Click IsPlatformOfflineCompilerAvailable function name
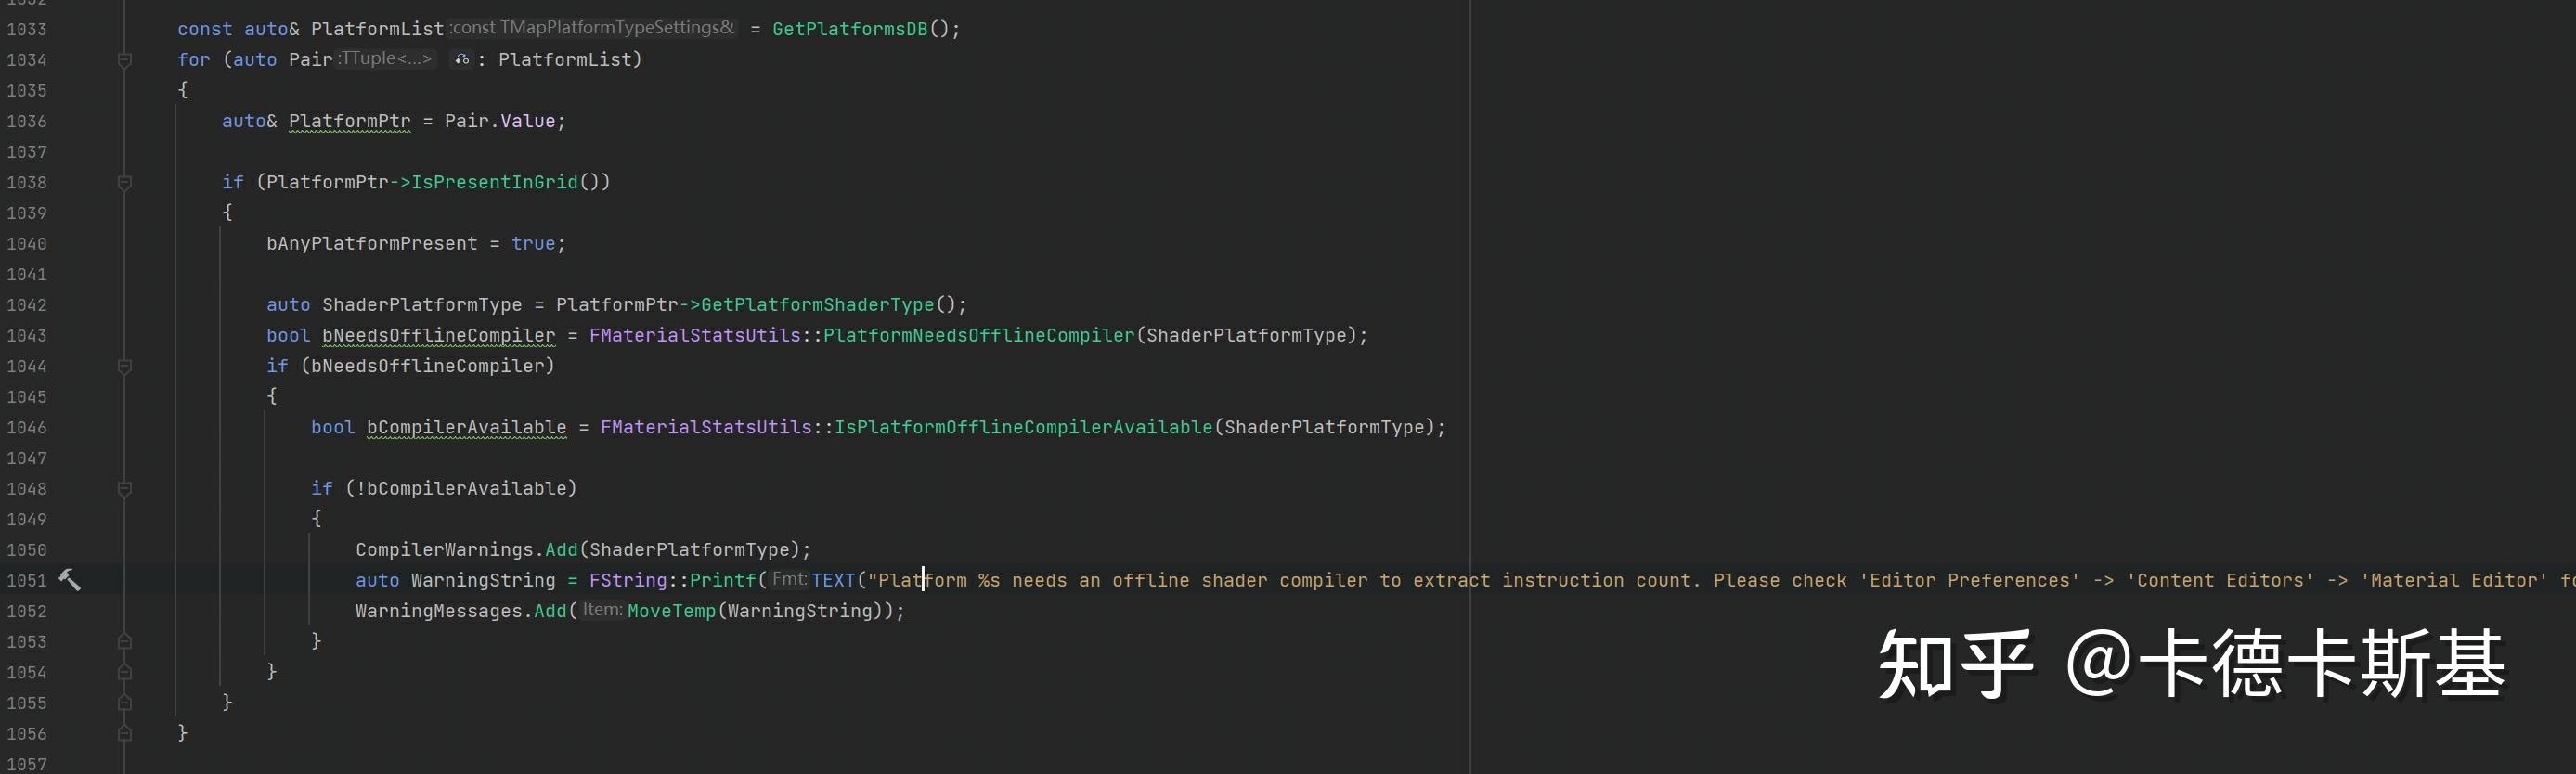This screenshot has height=774, width=2576. point(1023,427)
